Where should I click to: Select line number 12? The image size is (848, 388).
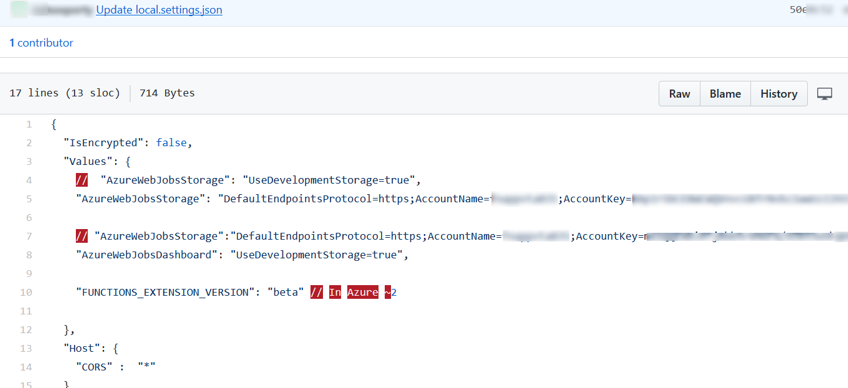[26, 330]
